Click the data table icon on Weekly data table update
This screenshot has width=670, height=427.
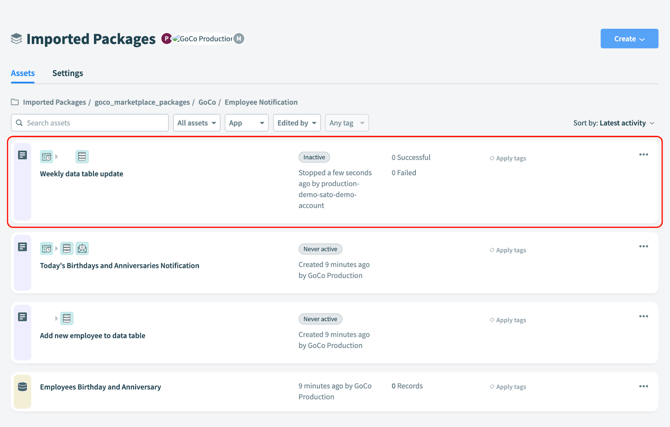82,157
